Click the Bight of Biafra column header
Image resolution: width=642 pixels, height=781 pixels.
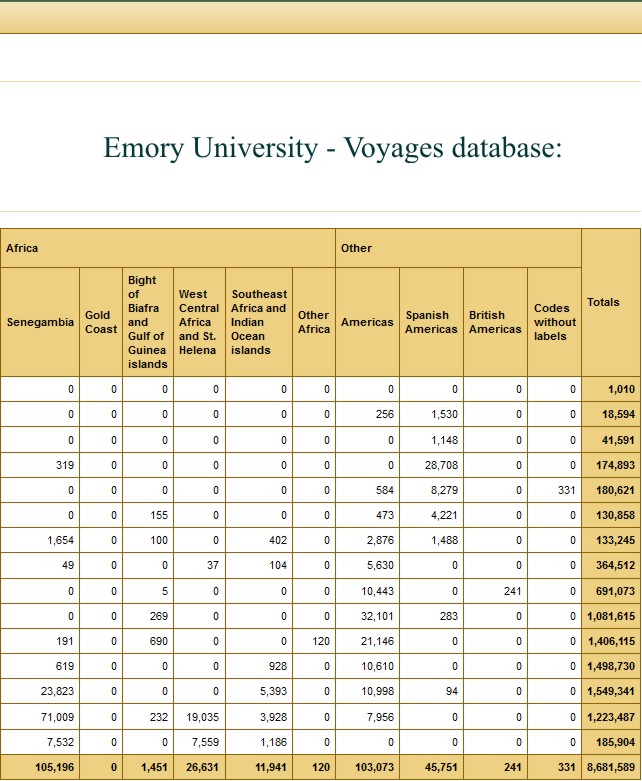tap(147, 322)
